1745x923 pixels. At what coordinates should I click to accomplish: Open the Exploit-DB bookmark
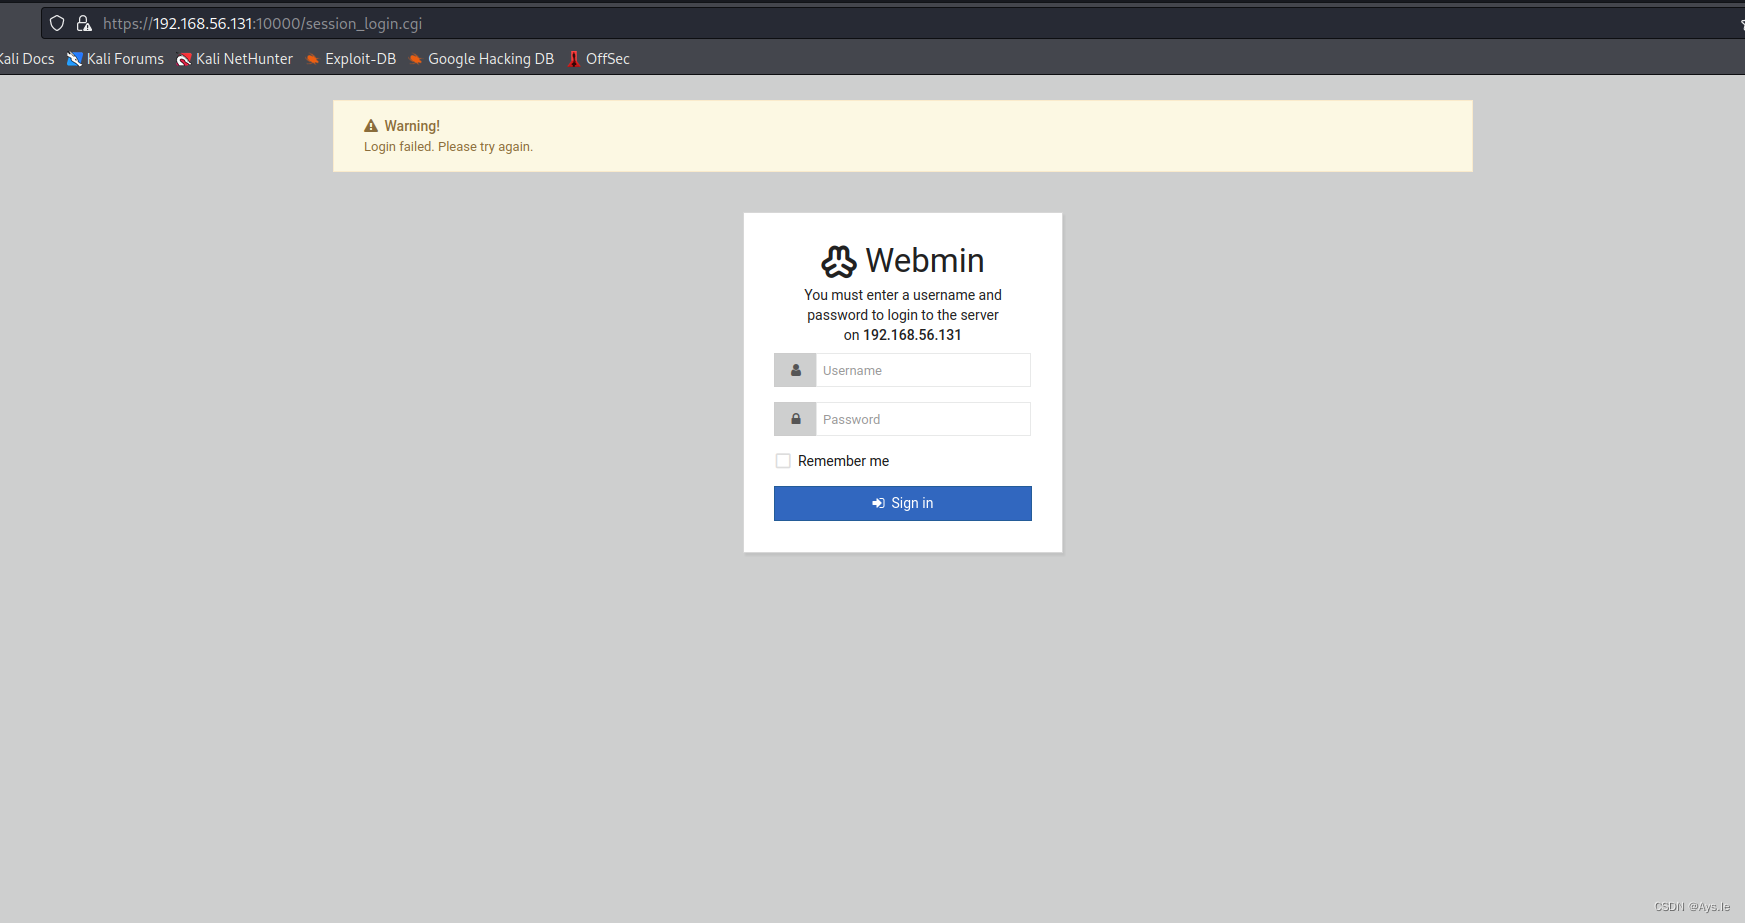tap(351, 59)
